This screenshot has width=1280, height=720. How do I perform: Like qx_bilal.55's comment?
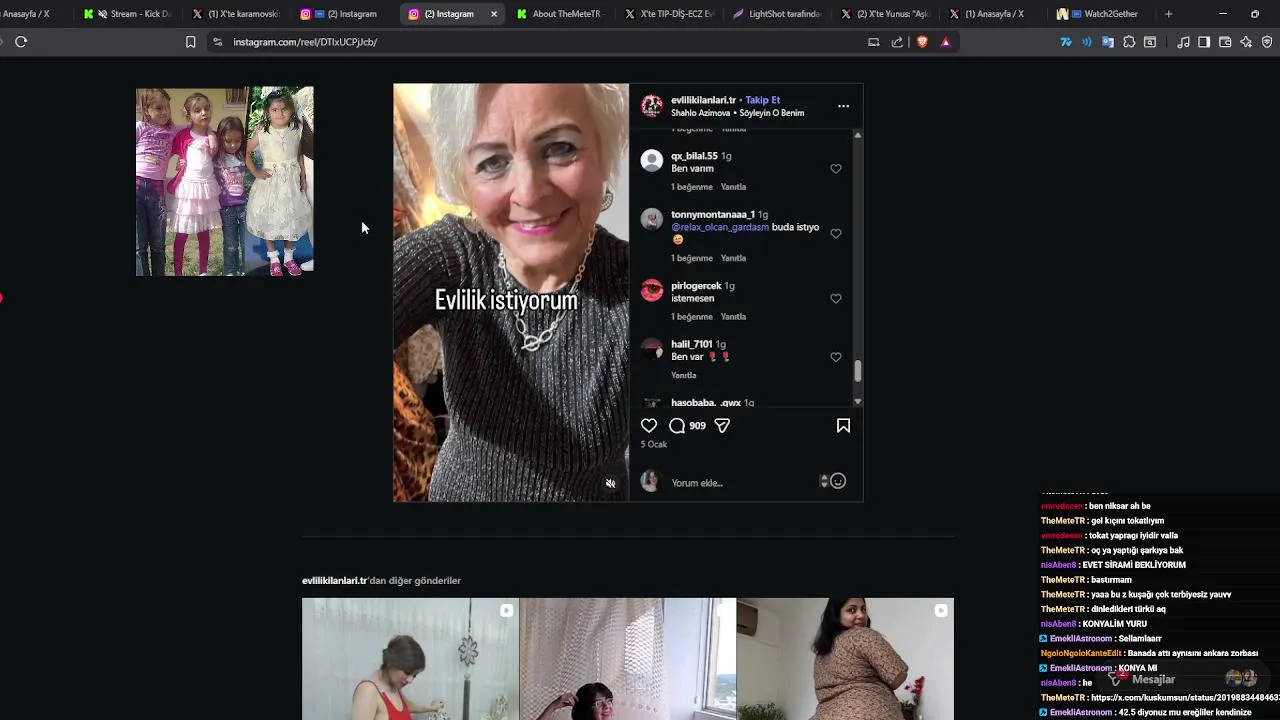coord(836,169)
